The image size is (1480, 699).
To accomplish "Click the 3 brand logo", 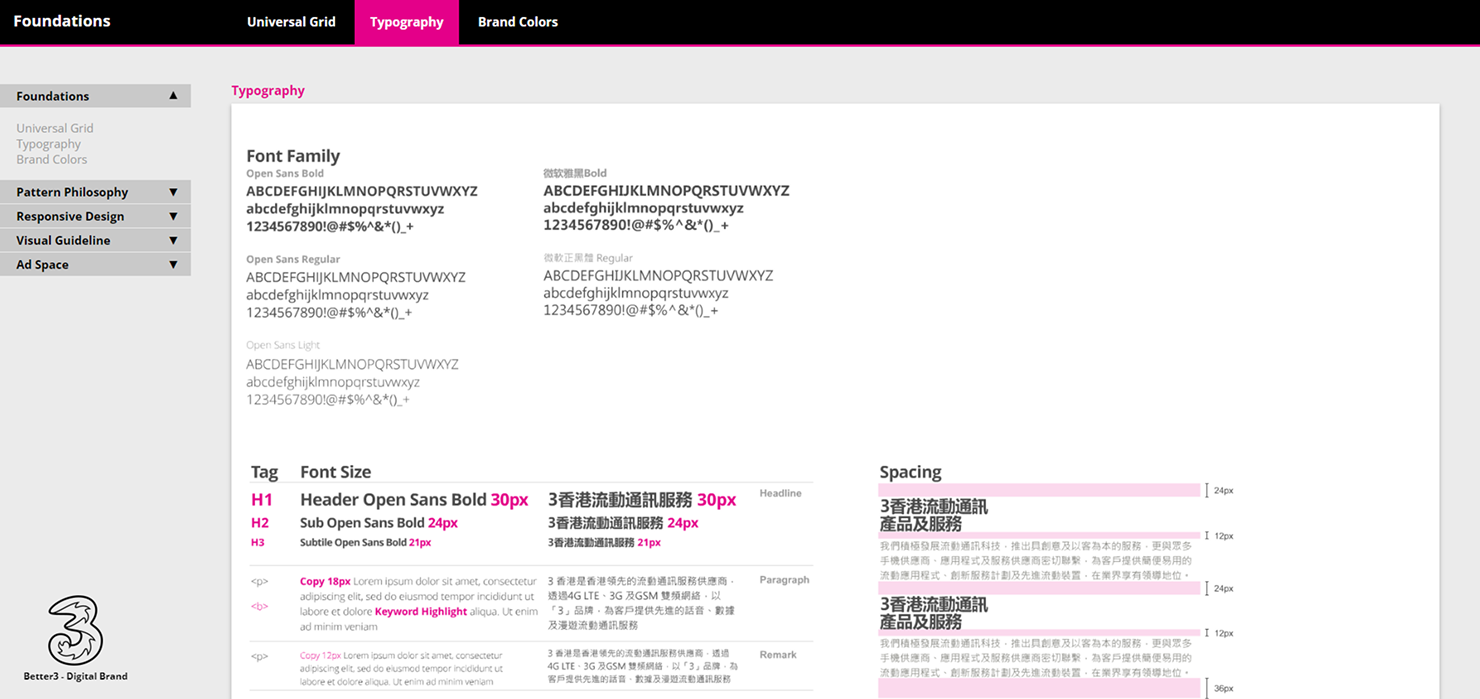I will 75,630.
